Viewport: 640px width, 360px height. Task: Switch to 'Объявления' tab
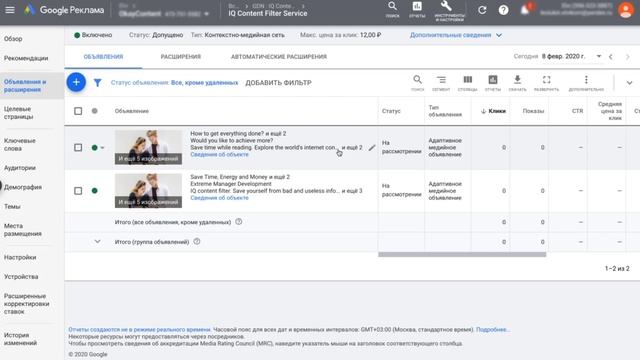(x=103, y=57)
